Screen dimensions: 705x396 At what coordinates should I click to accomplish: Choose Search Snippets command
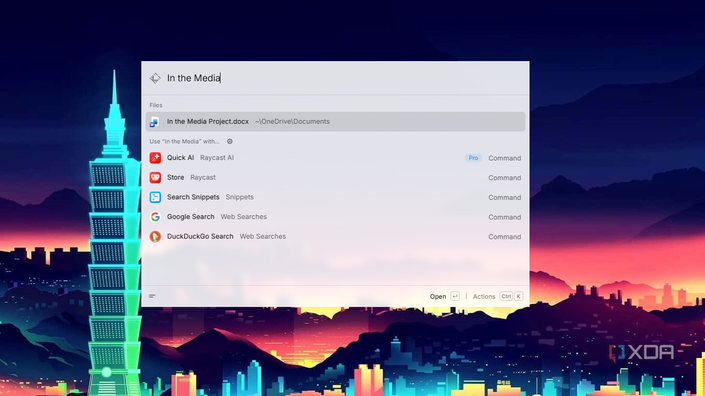[x=335, y=197]
